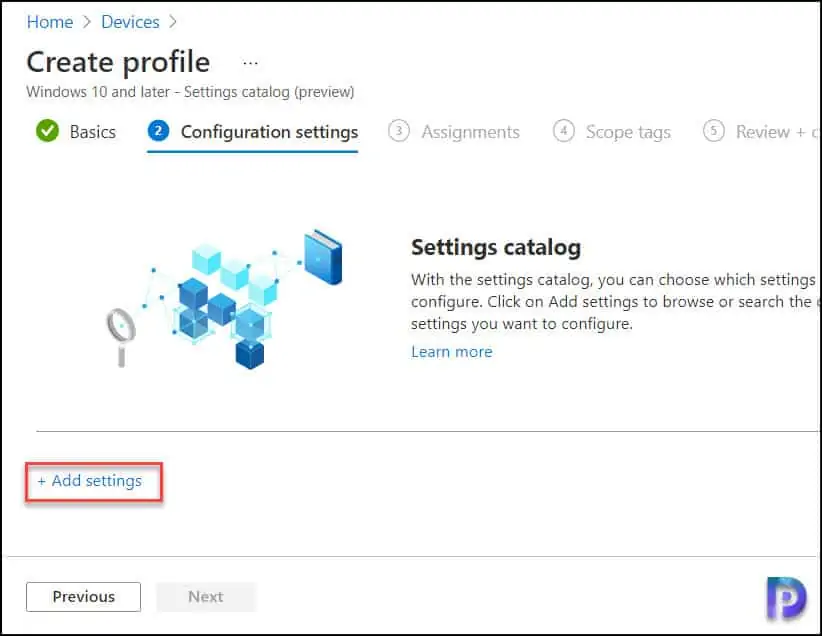Click the step 2 circle icon
This screenshot has height=636, width=822.
[158, 131]
